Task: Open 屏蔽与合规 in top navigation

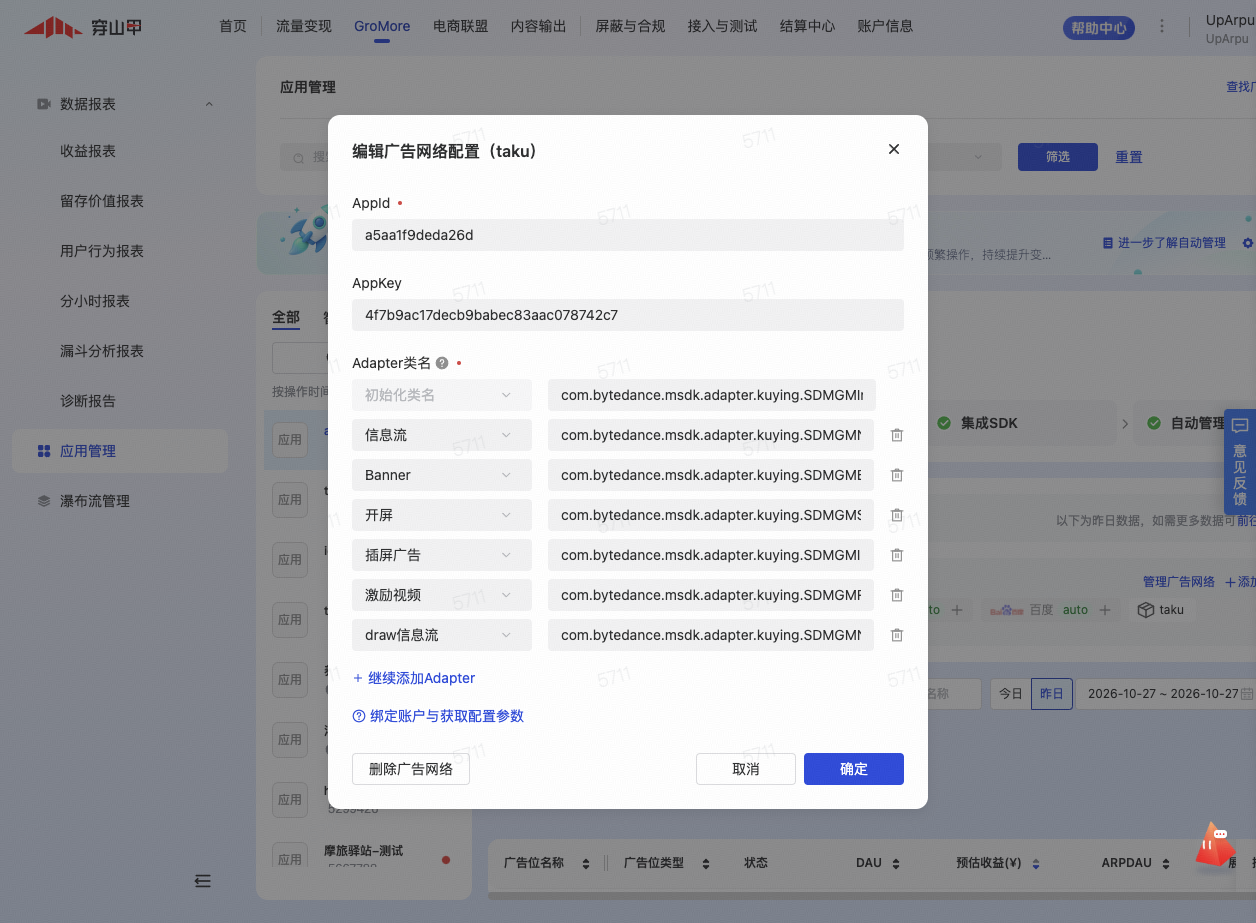Action: 630,26
